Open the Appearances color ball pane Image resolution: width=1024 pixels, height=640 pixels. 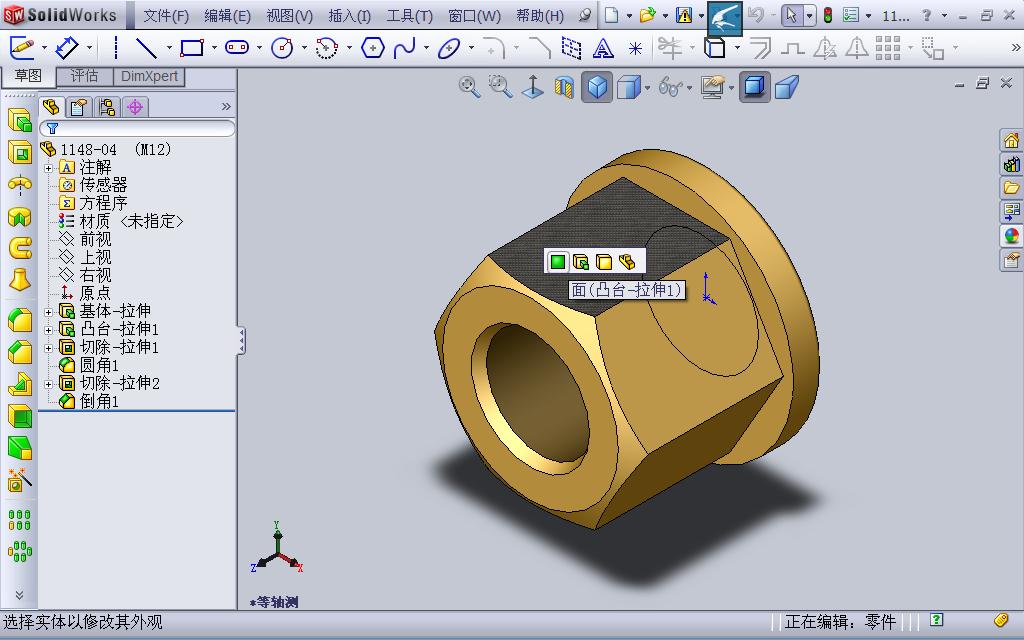(1011, 236)
